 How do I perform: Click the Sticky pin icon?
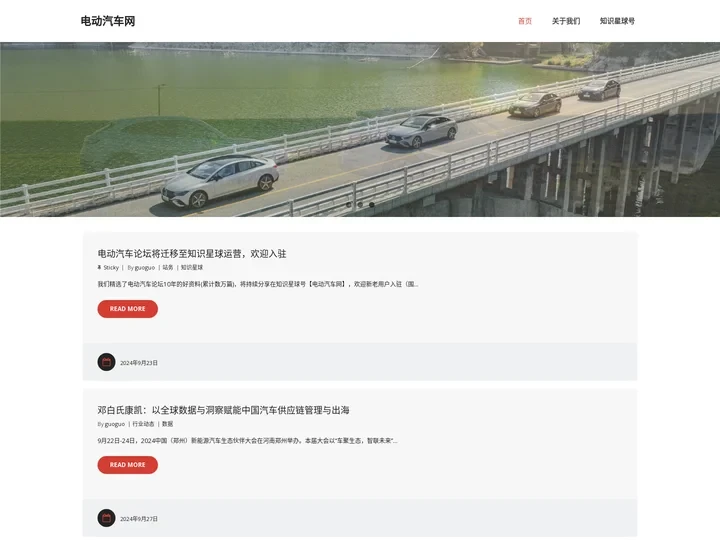point(99,267)
